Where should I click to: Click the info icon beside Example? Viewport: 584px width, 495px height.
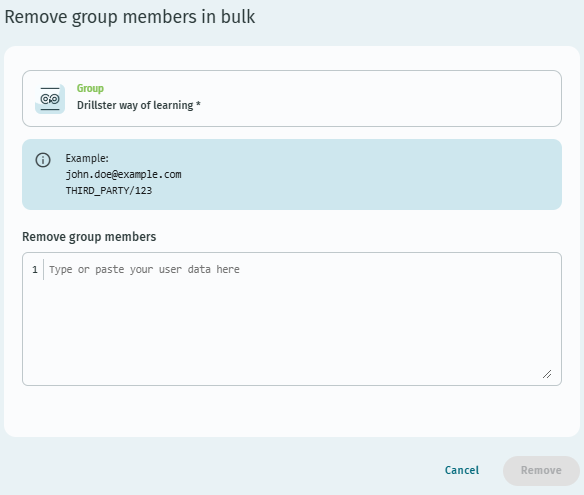coord(43,160)
